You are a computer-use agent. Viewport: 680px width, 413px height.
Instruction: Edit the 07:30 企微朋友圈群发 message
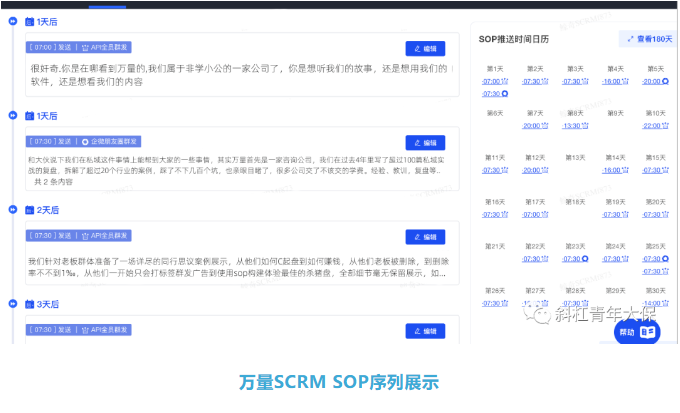pos(425,143)
